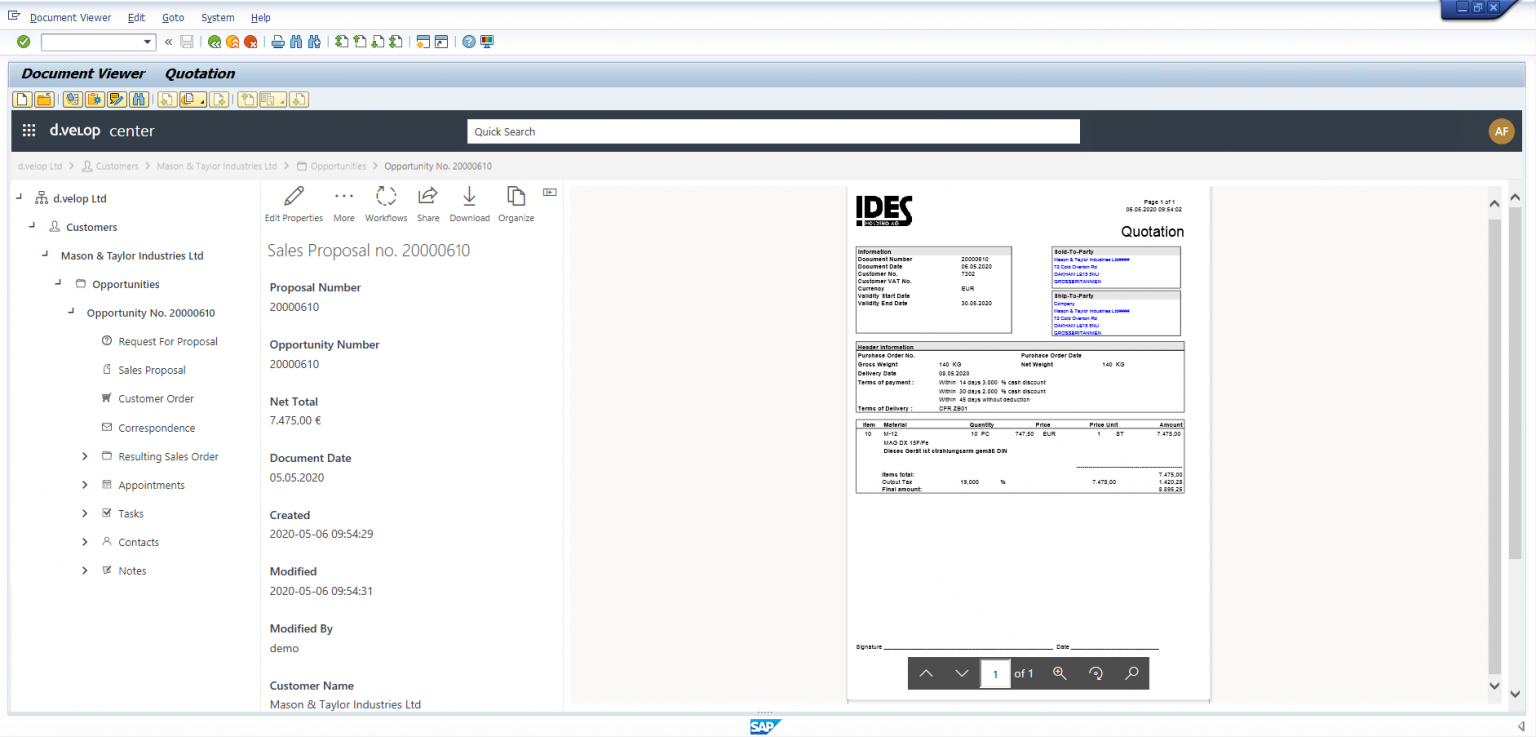Collapse Opportunity No. 20000610 node
Screen dimensions: 1536x737
pyautogui.click(x=71, y=312)
